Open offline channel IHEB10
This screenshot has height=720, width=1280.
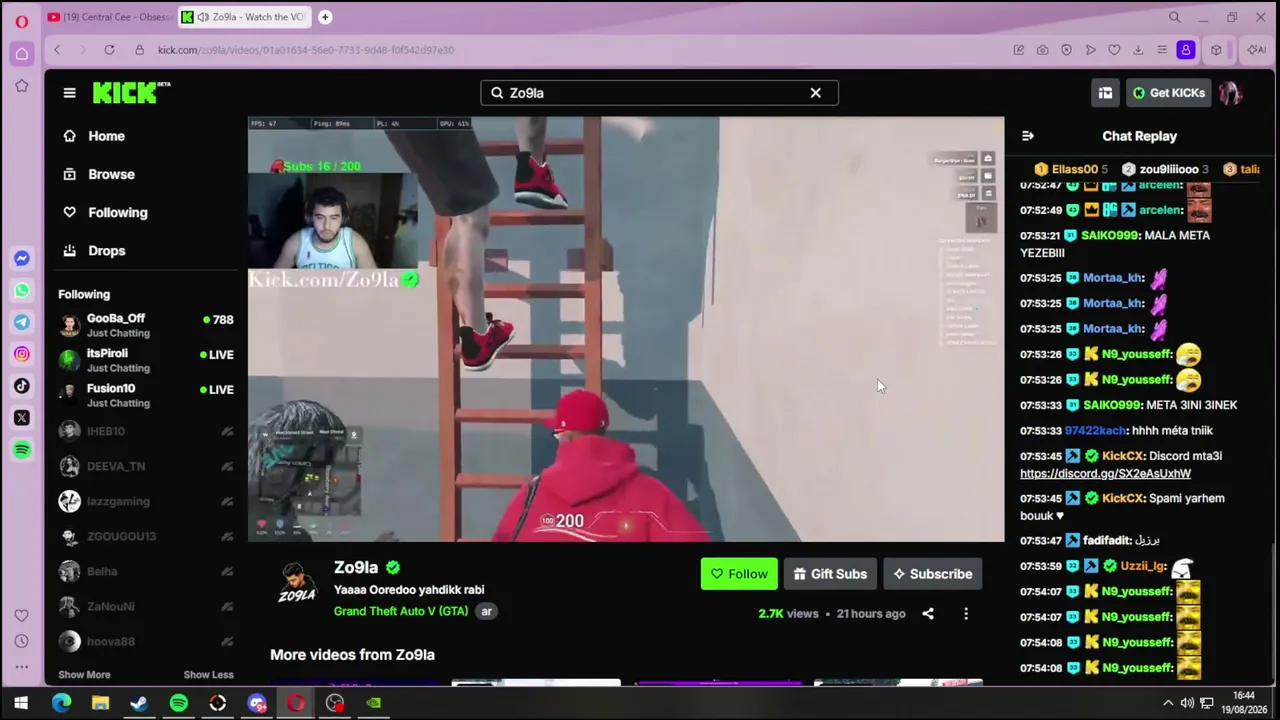pyautogui.click(x=146, y=431)
